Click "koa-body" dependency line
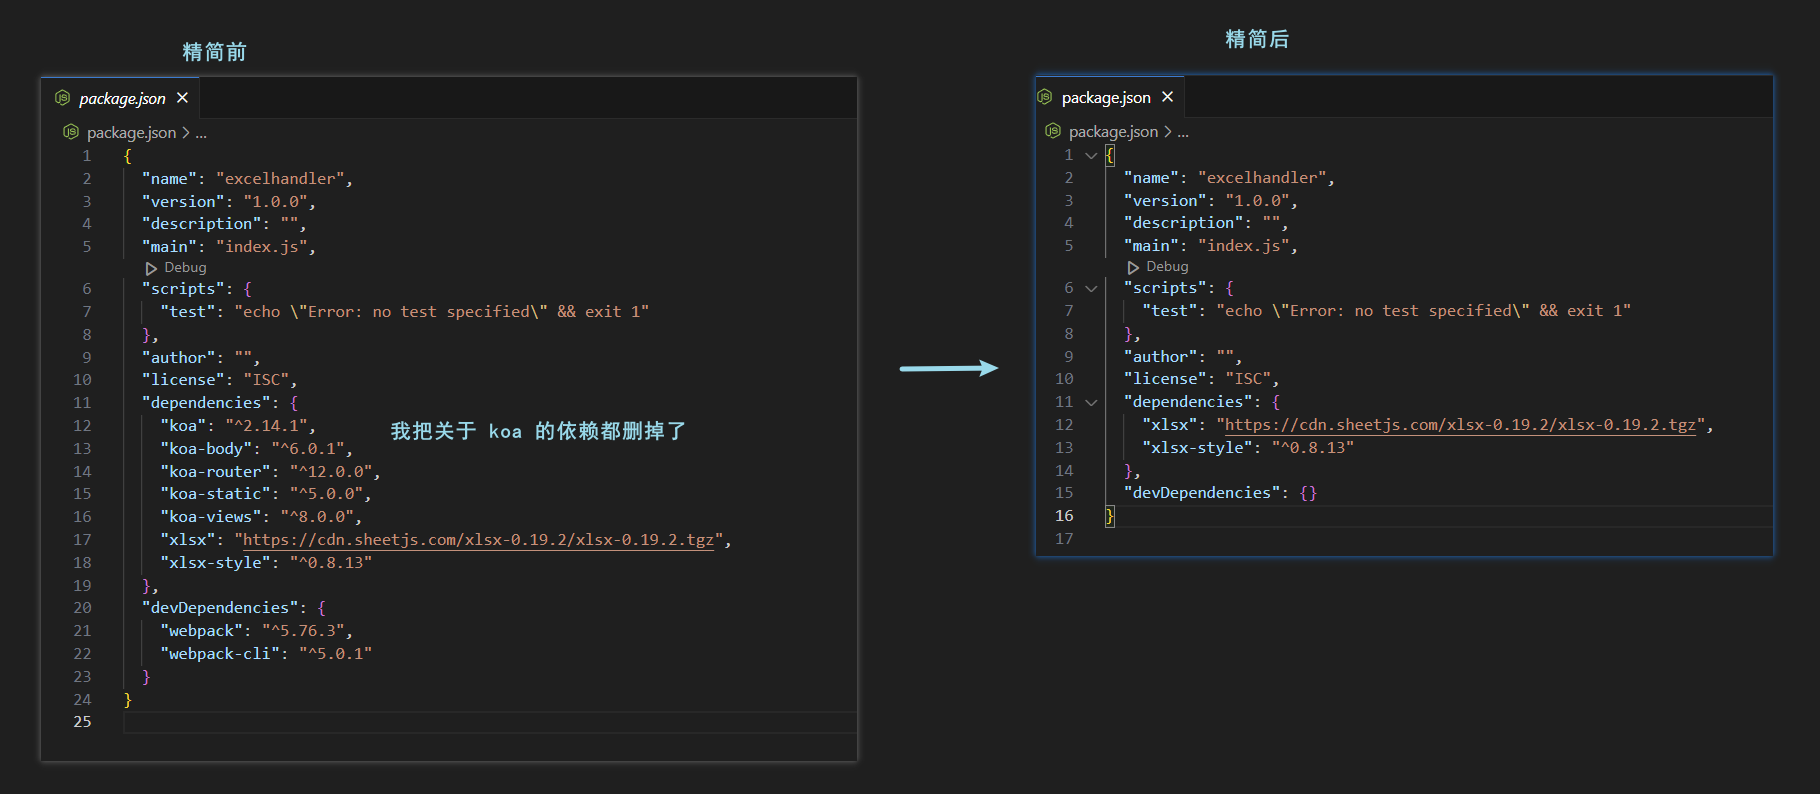 [256, 449]
